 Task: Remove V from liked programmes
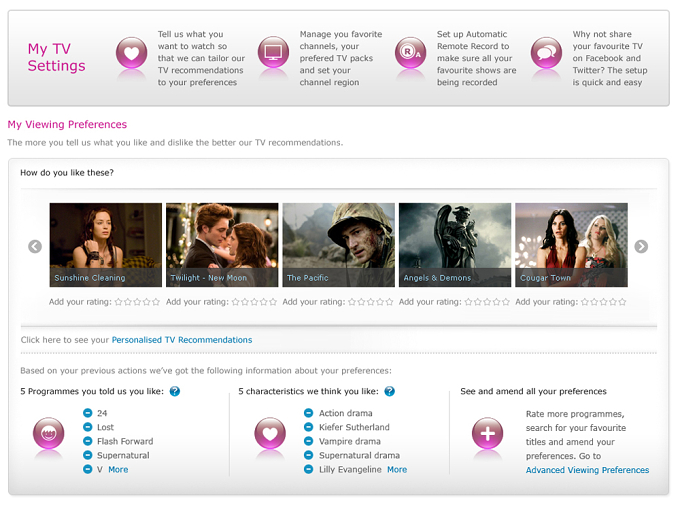tap(88, 469)
